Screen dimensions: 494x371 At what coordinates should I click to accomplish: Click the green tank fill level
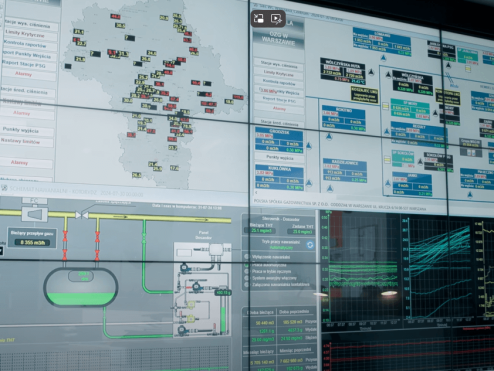(80, 298)
